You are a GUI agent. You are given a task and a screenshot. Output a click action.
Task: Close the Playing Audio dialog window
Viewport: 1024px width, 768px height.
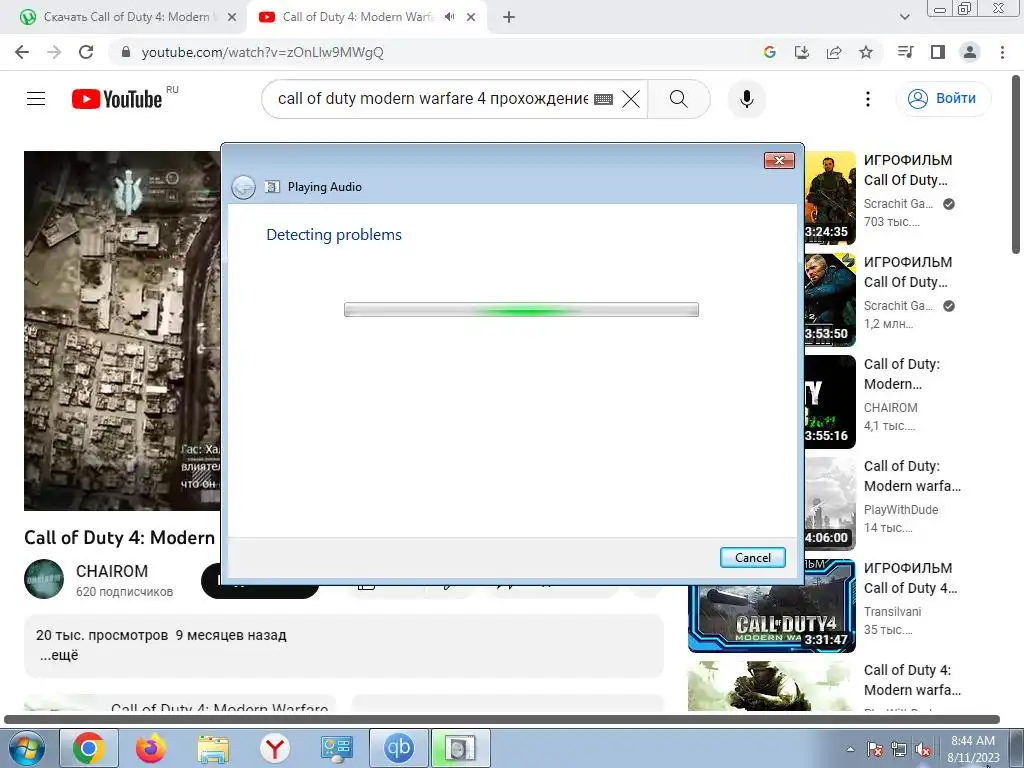click(x=779, y=161)
